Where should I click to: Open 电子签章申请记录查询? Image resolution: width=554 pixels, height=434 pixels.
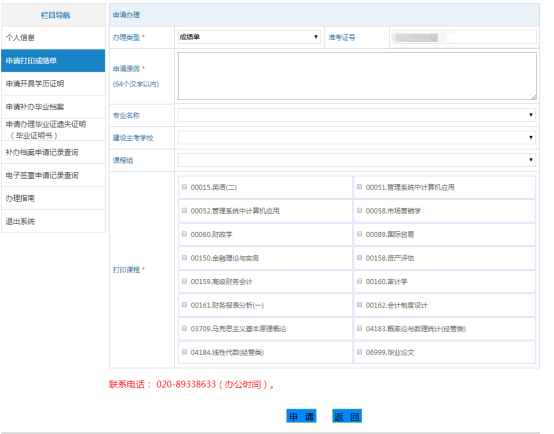click(x=53, y=175)
